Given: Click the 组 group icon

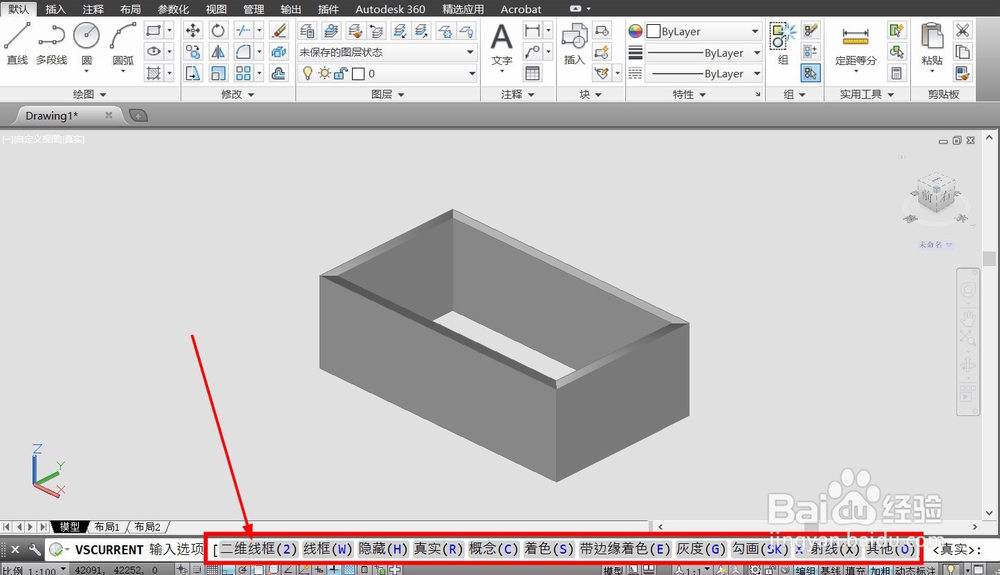Looking at the screenshot, I should click(x=783, y=43).
